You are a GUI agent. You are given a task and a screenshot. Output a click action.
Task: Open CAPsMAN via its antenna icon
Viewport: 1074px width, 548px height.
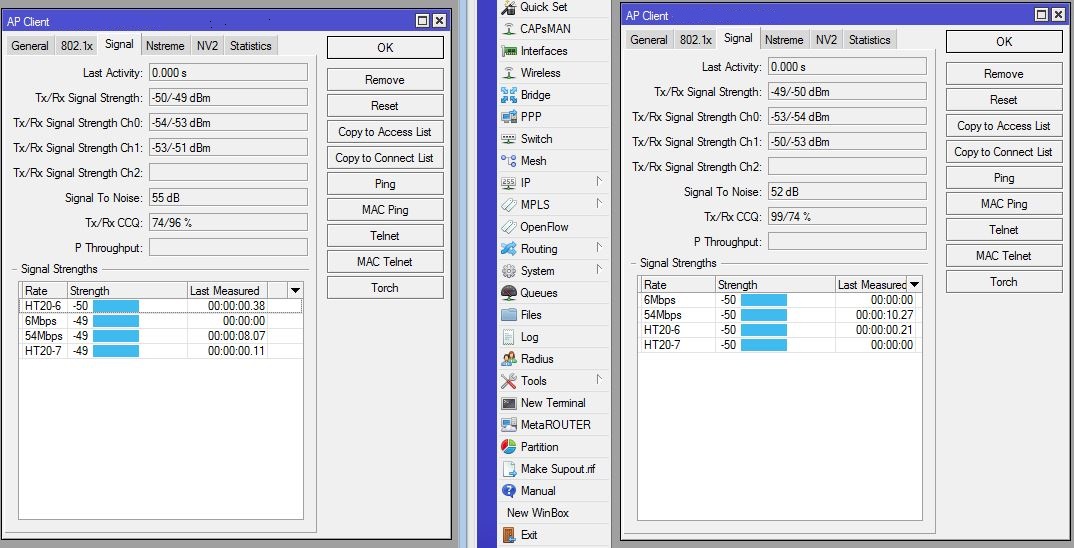point(508,29)
